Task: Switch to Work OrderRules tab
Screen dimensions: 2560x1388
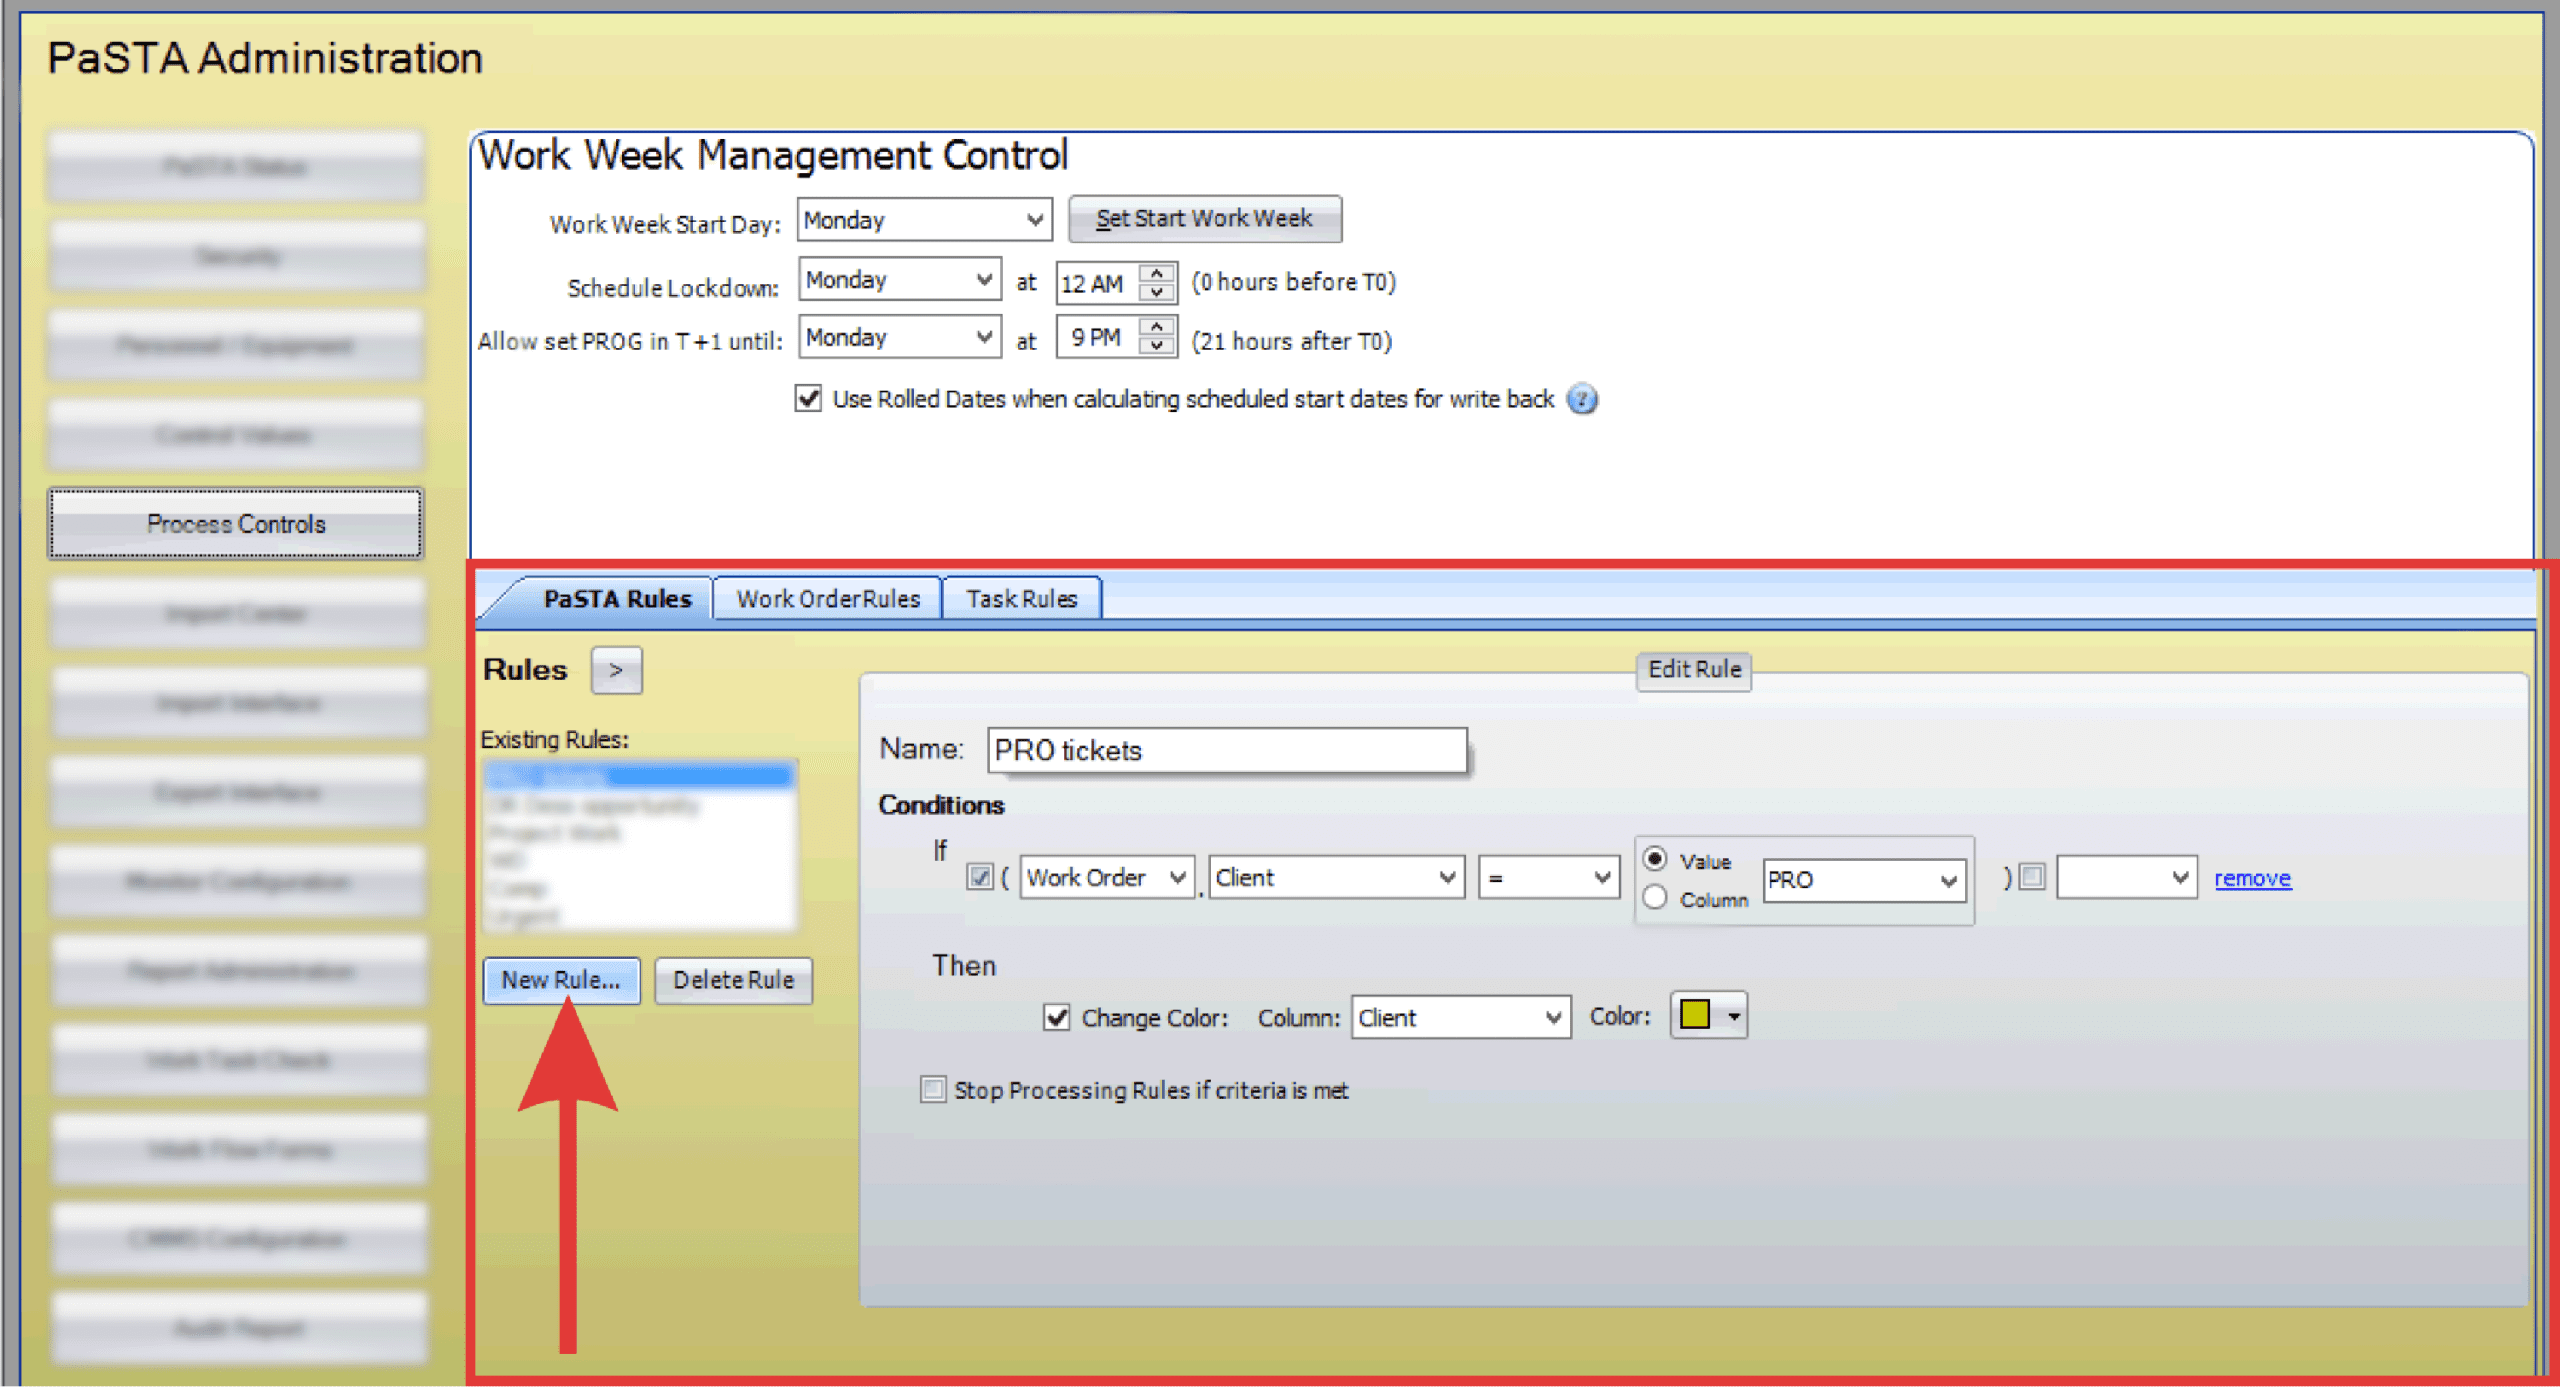Action: 827,599
